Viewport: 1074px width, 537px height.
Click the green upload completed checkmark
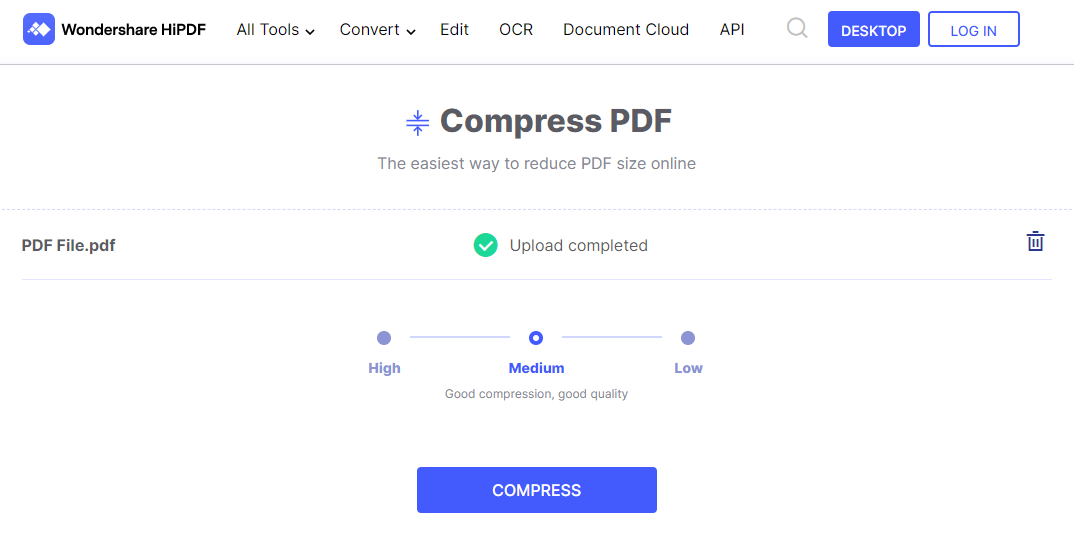point(486,245)
